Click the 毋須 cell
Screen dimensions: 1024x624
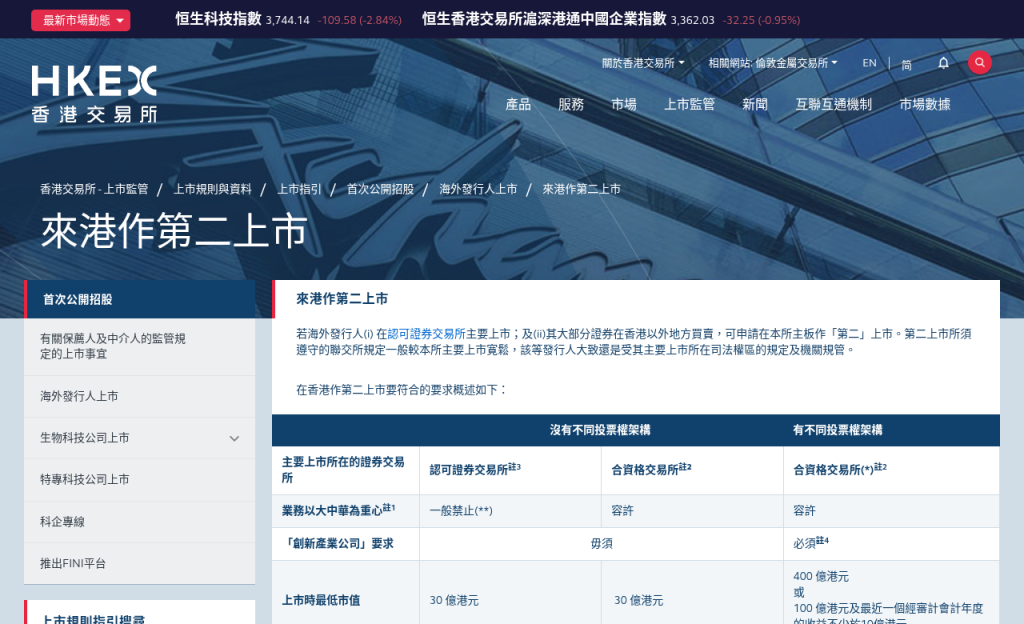point(601,544)
